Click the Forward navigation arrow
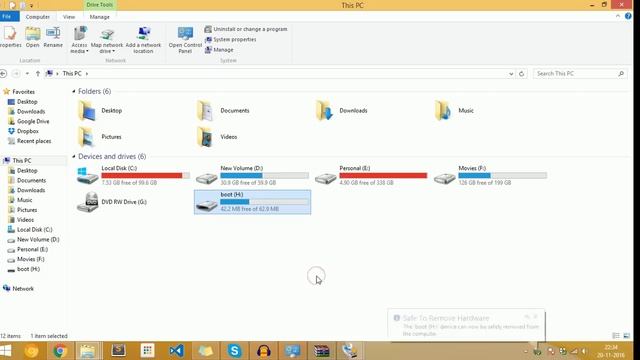The width and height of the screenshot is (640, 360). coord(16,73)
